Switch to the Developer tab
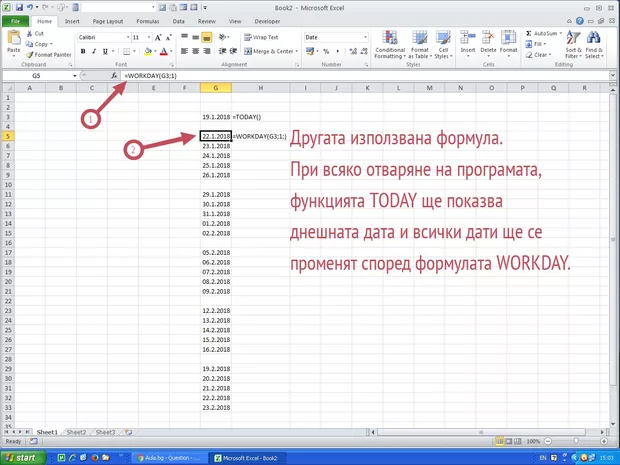Viewport: 620px width, 465px height. (x=267, y=21)
